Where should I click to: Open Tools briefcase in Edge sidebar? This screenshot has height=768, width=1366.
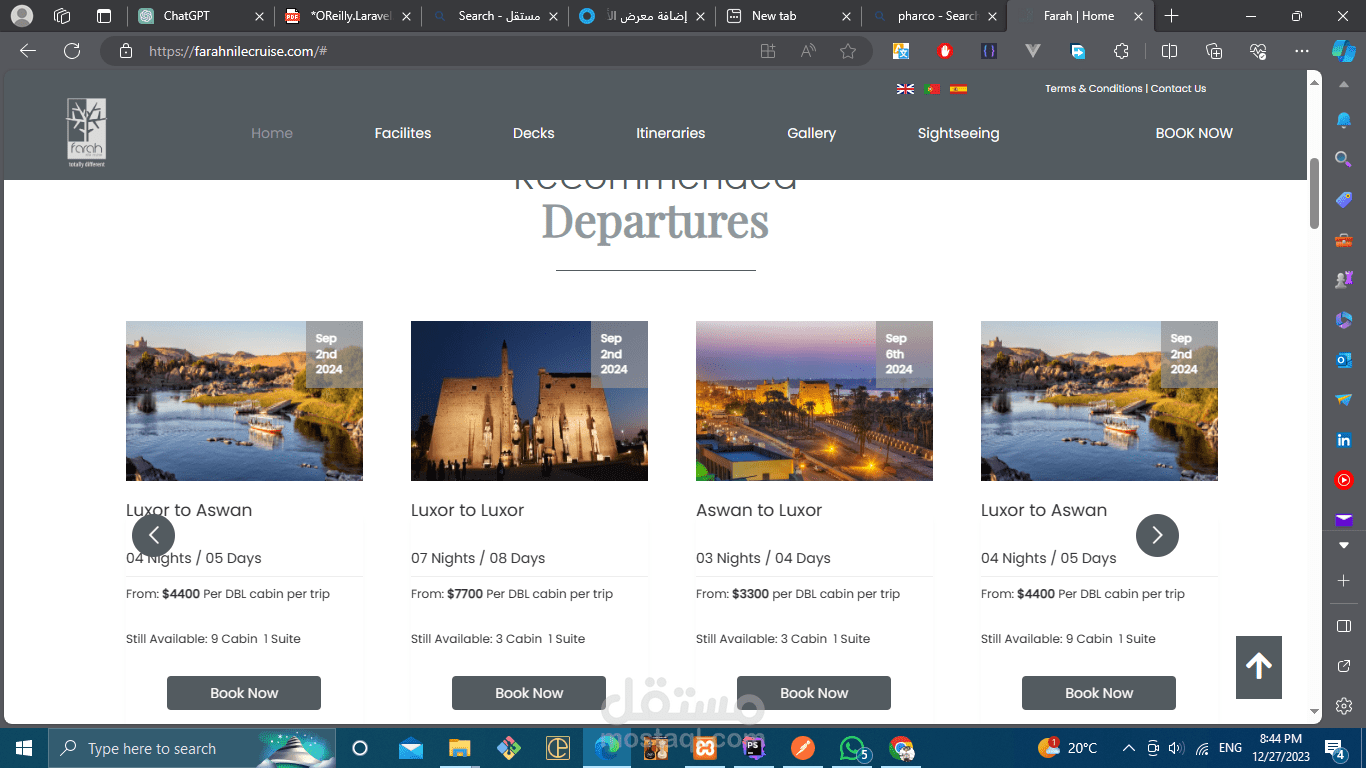pos(1344,240)
